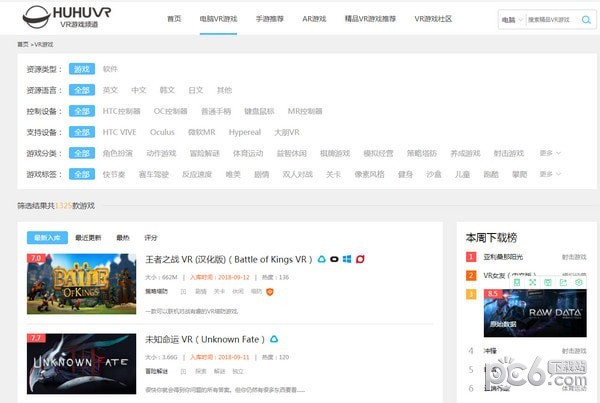Viewport: 600px width, 403px height.
Task: Filter game category by 角色扮演
Action: click(x=117, y=153)
